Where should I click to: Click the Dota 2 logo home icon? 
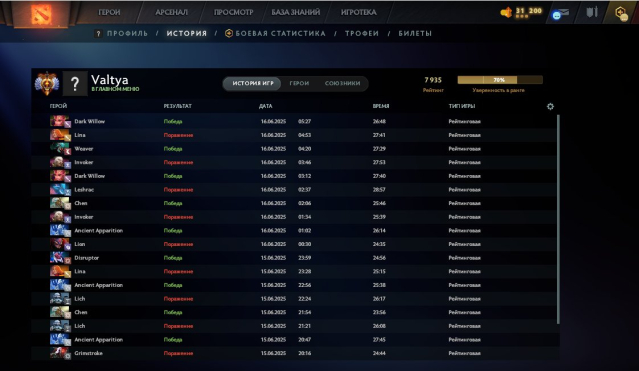(x=41, y=13)
